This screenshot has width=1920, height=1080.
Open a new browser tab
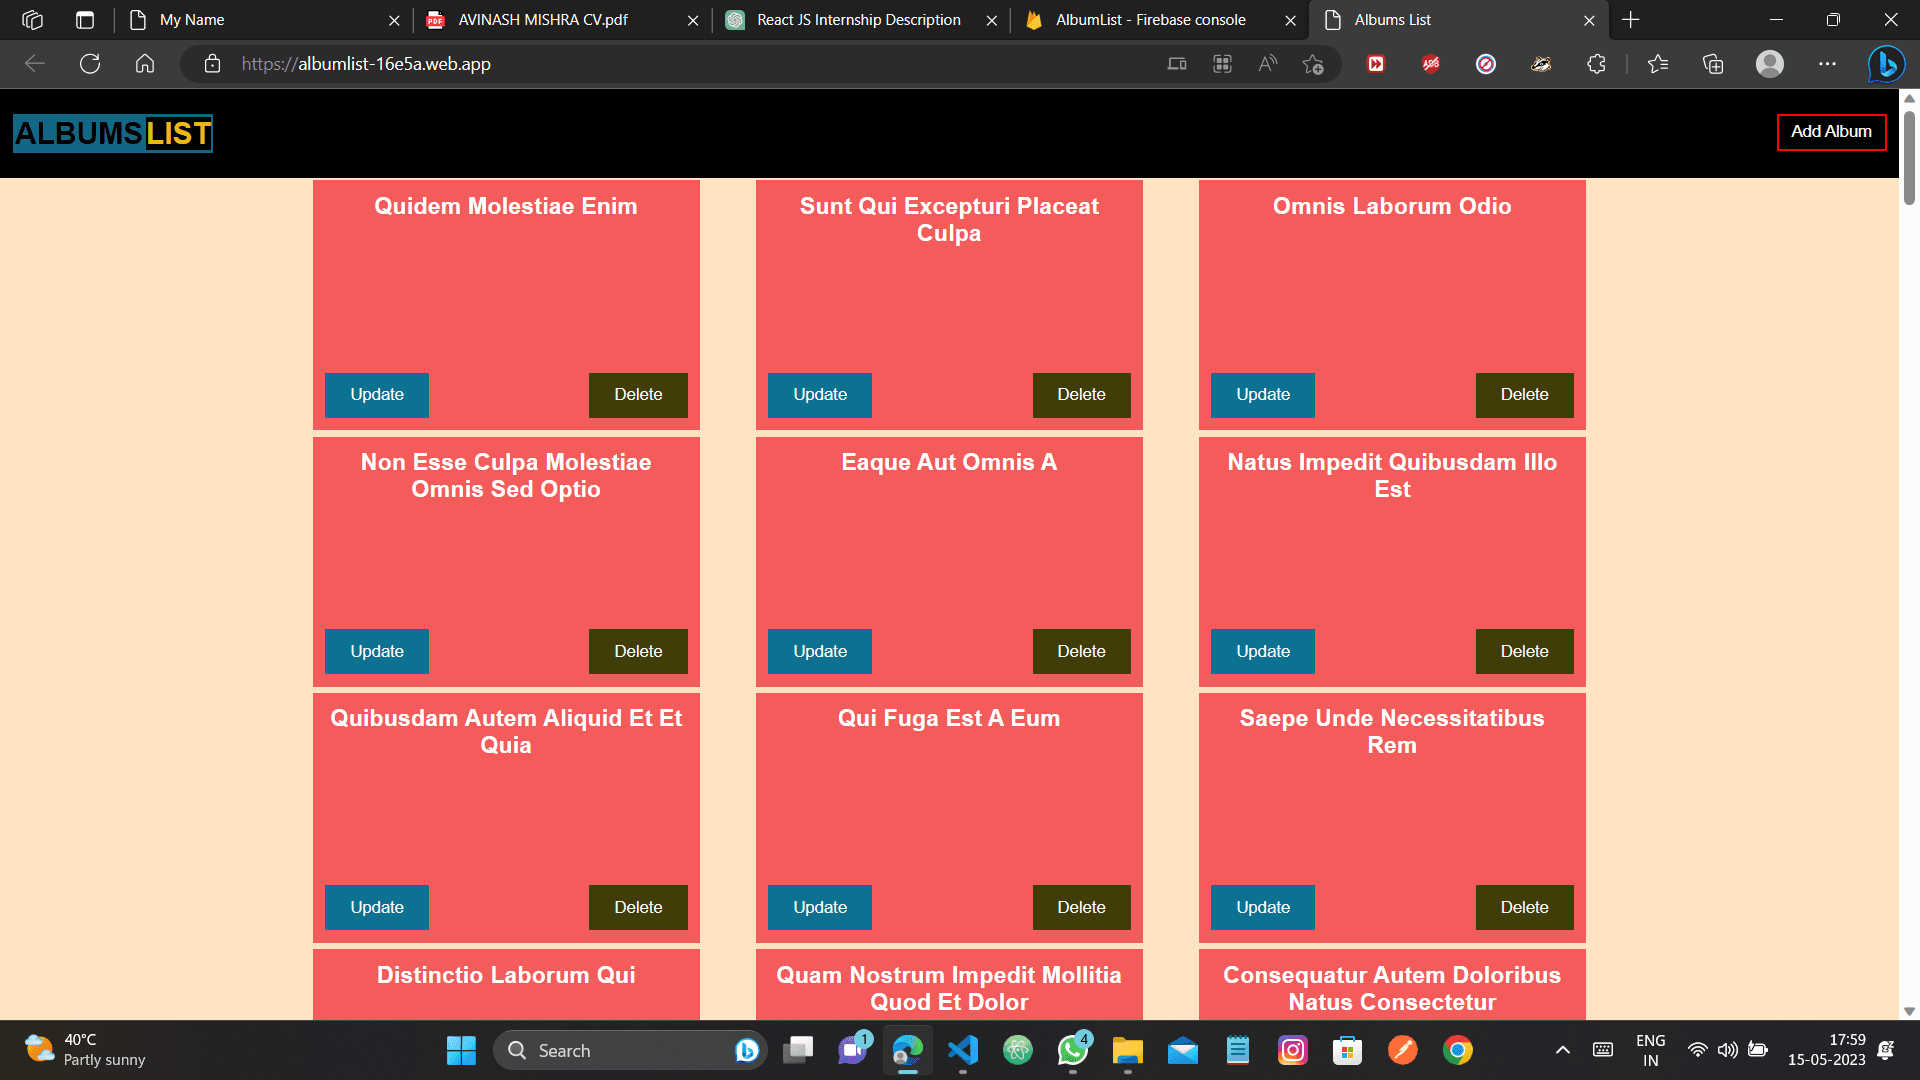[x=1631, y=20]
